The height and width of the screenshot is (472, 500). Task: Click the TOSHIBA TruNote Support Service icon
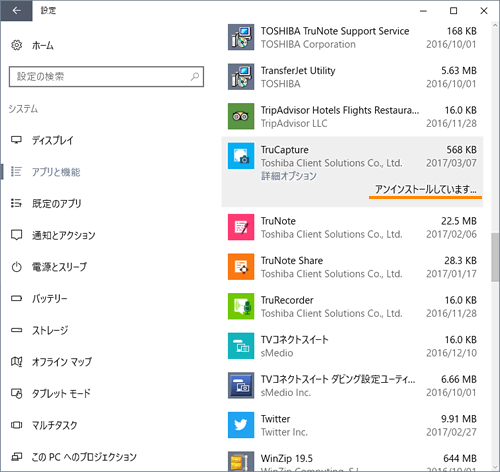coord(241,37)
